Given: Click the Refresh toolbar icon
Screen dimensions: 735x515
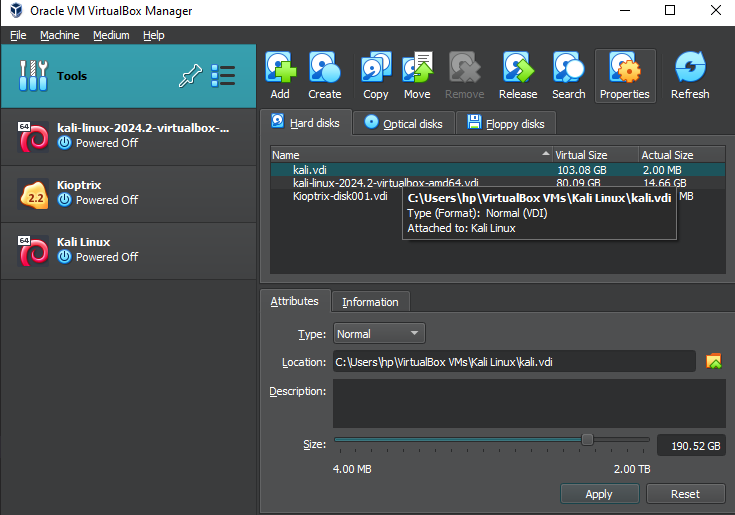Looking at the screenshot, I should (690, 75).
